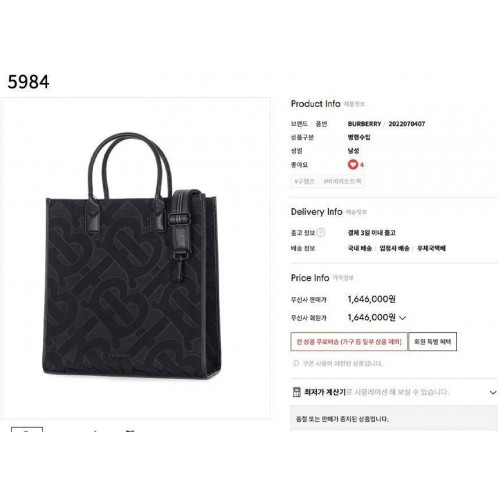Expand the 최저가 계산기 section chevron

click(493, 392)
